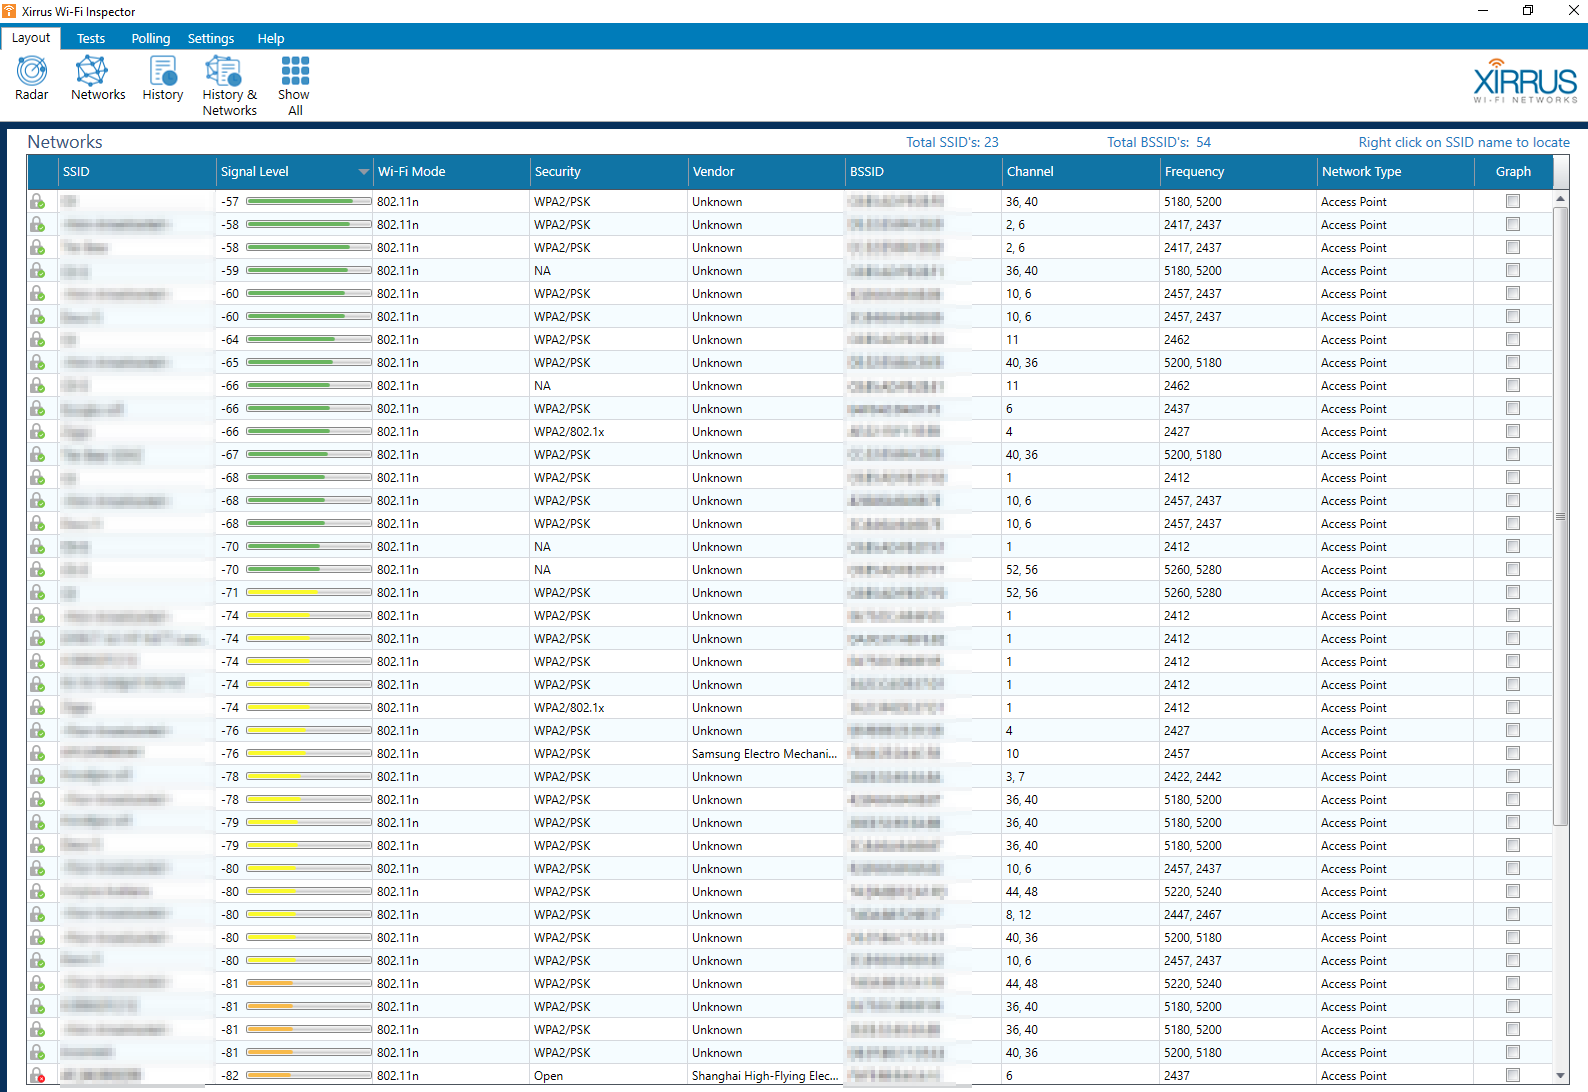This screenshot has height=1092, width=1588.
Task: Select the Networks layout icon
Action: pos(92,72)
